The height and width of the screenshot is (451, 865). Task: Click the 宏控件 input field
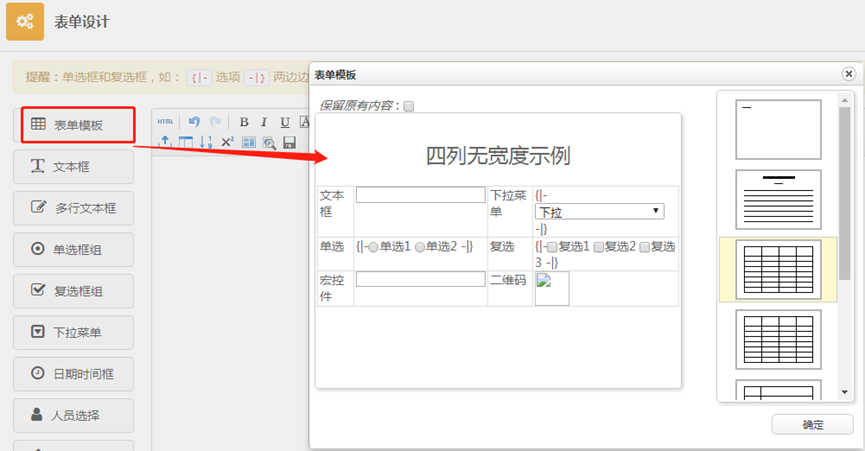(x=420, y=279)
